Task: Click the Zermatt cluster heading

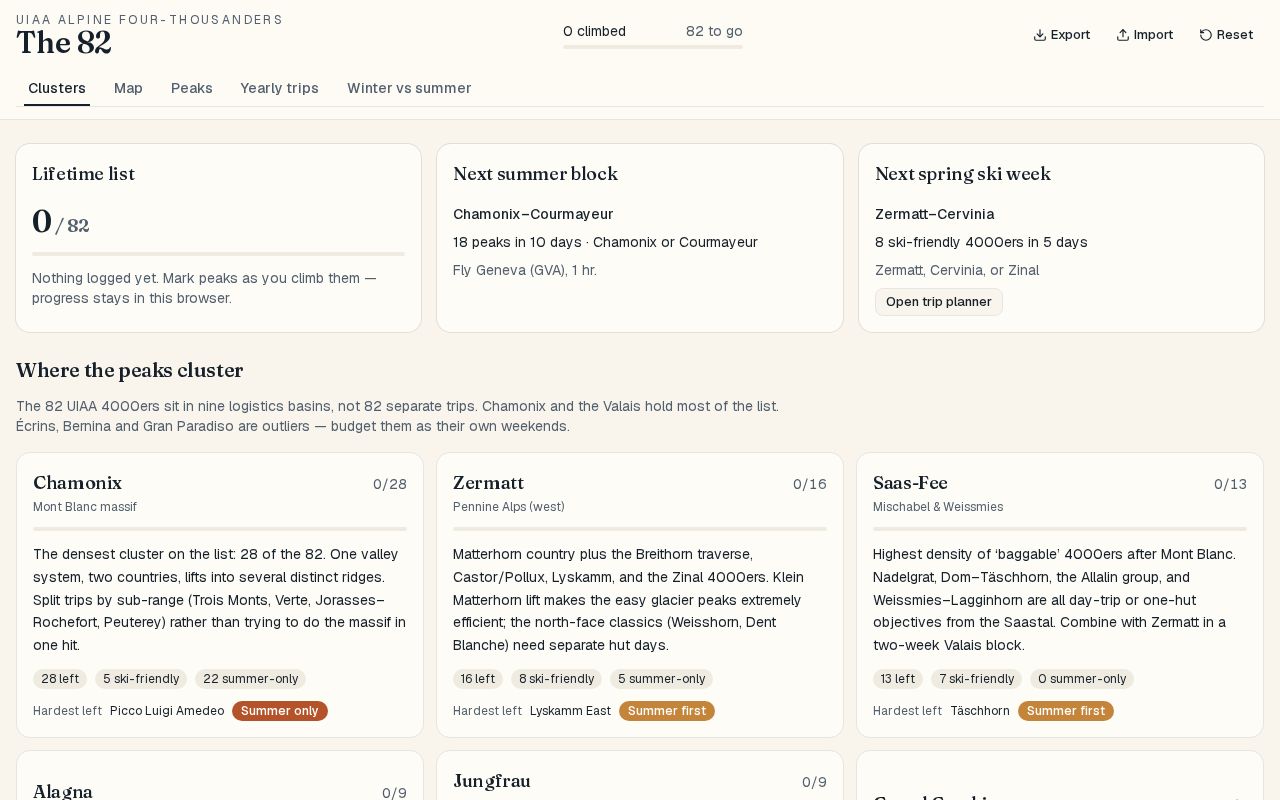Action: (488, 483)
